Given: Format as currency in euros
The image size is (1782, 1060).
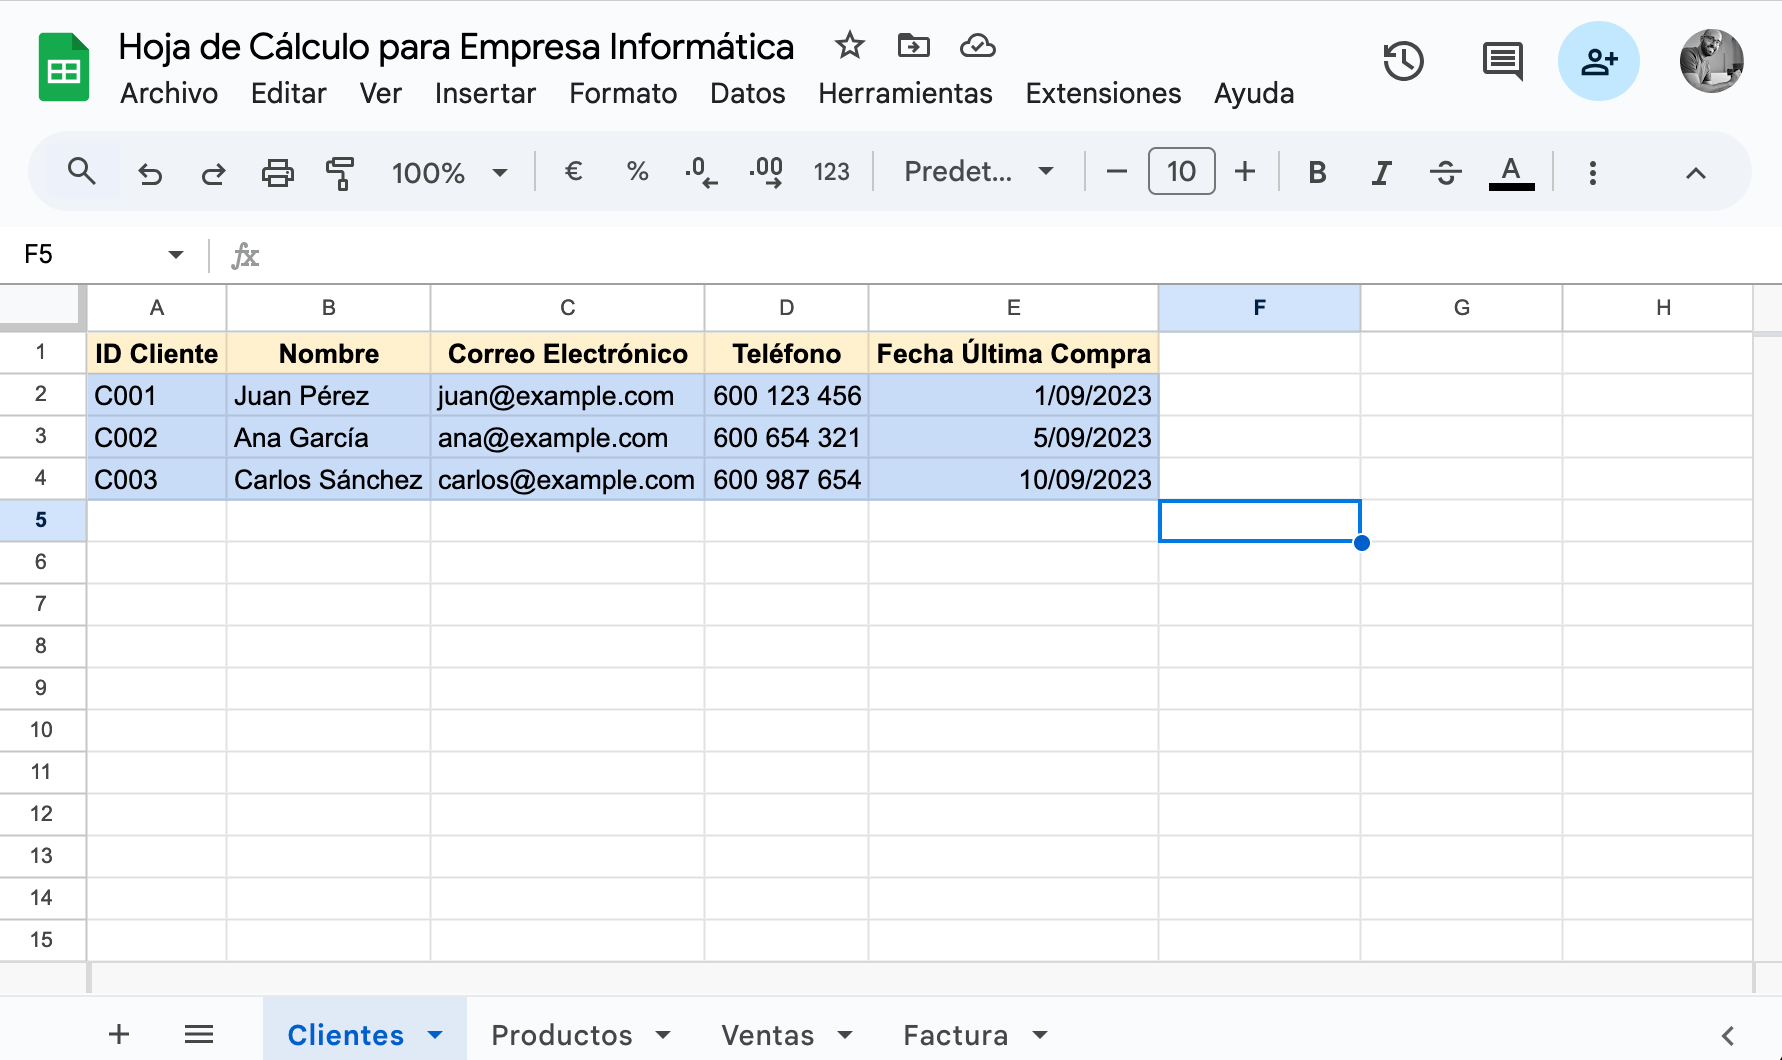Looking at the screenshot, I should pyautogui.click(x=573, y=171).
